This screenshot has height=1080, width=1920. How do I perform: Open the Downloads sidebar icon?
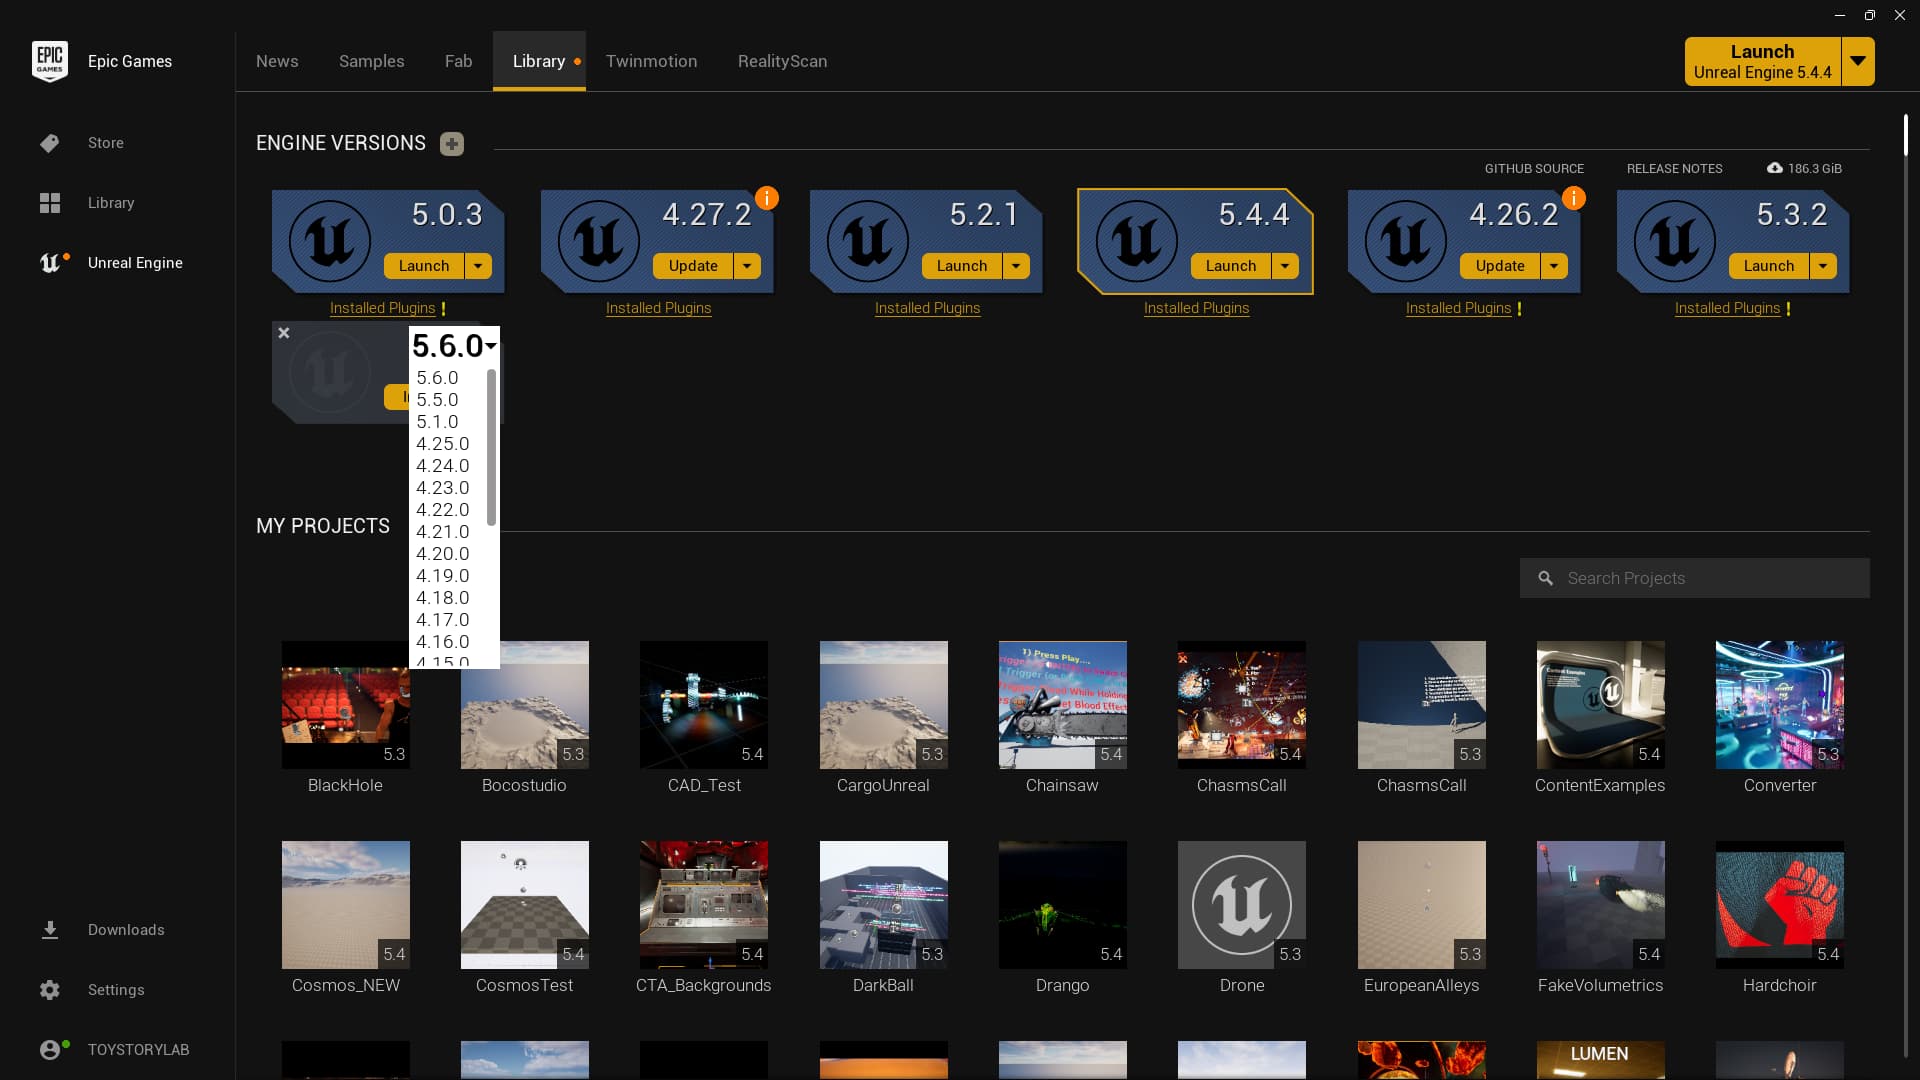click(x=50, y=930)
